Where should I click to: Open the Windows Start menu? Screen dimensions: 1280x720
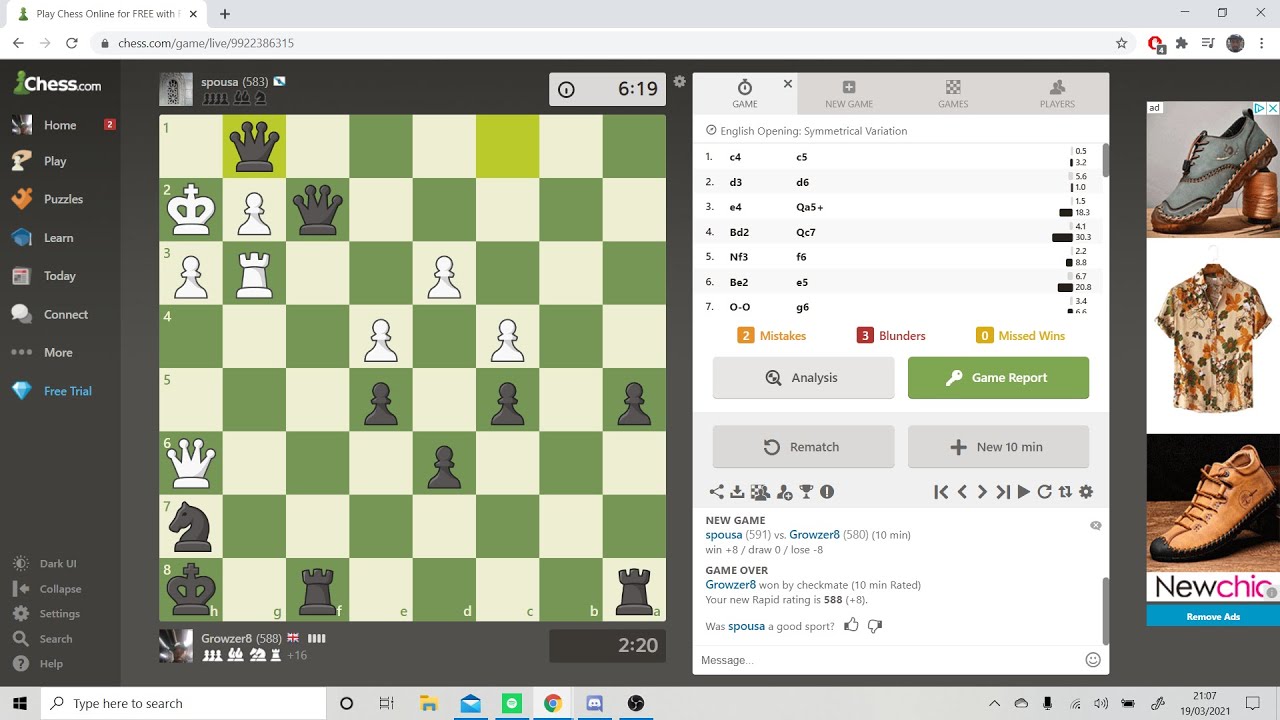tap(20, 703)
